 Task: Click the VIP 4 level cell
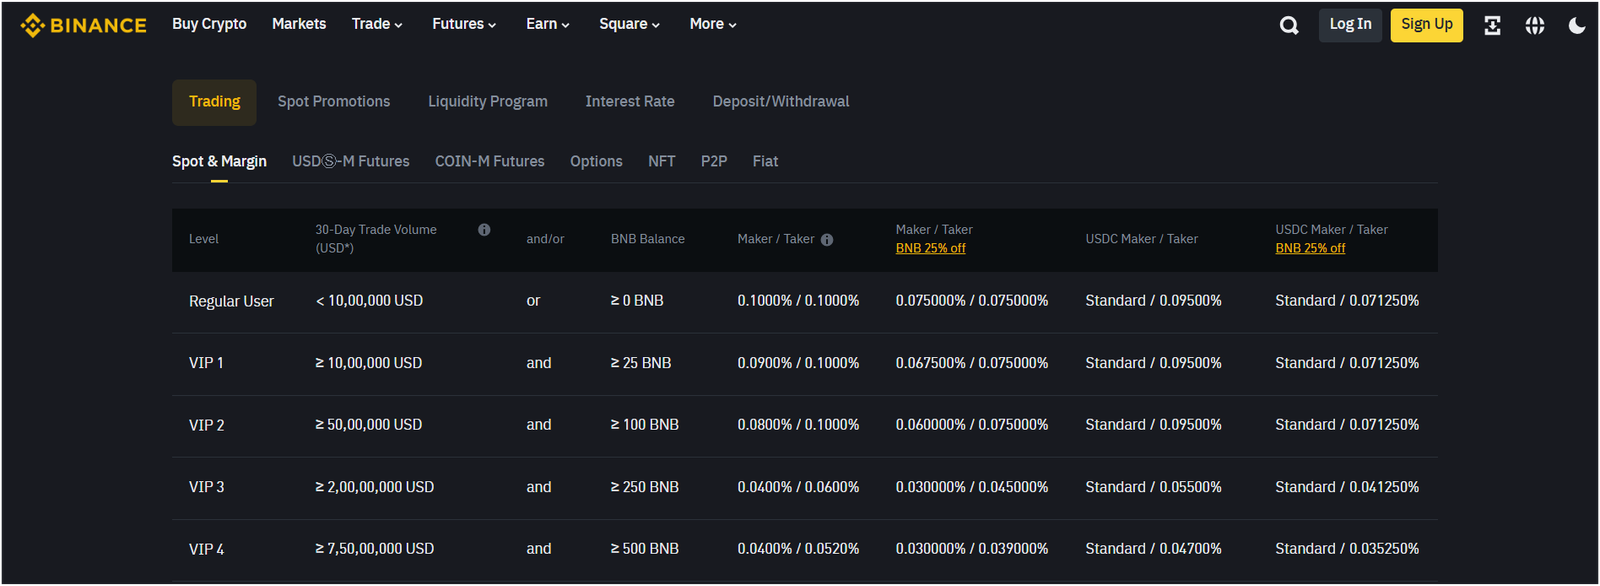[x=206, y=550]
